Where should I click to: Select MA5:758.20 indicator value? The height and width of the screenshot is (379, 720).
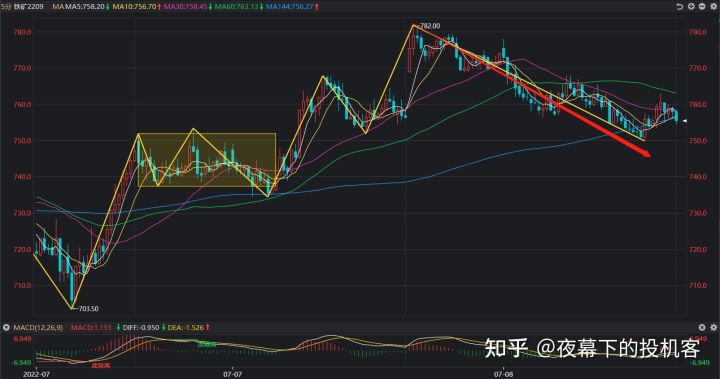point(84,7)
